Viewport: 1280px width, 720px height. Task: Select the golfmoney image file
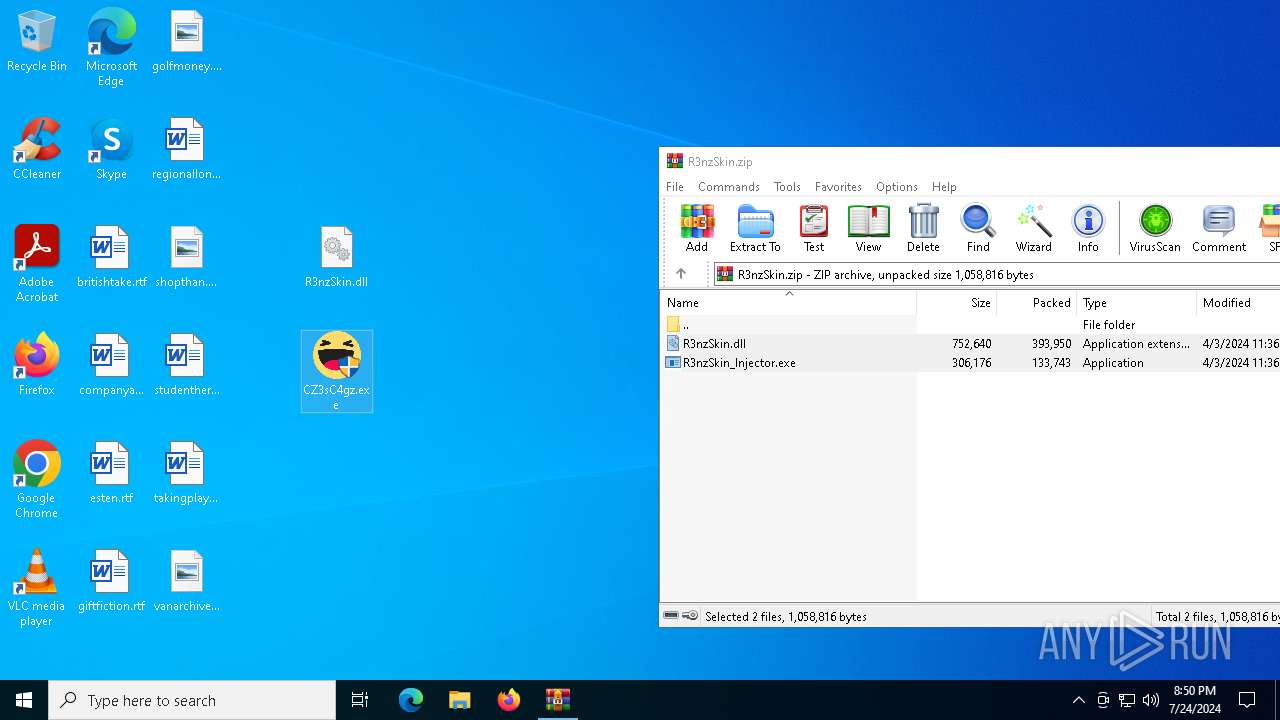pos(186,42)
